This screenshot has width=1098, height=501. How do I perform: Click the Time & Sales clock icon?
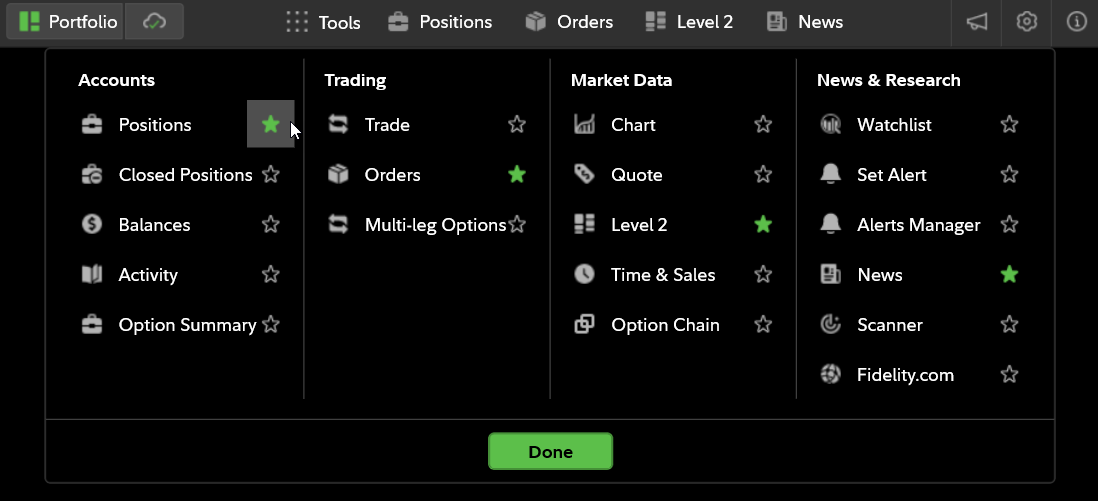click(x=584, y=275)
